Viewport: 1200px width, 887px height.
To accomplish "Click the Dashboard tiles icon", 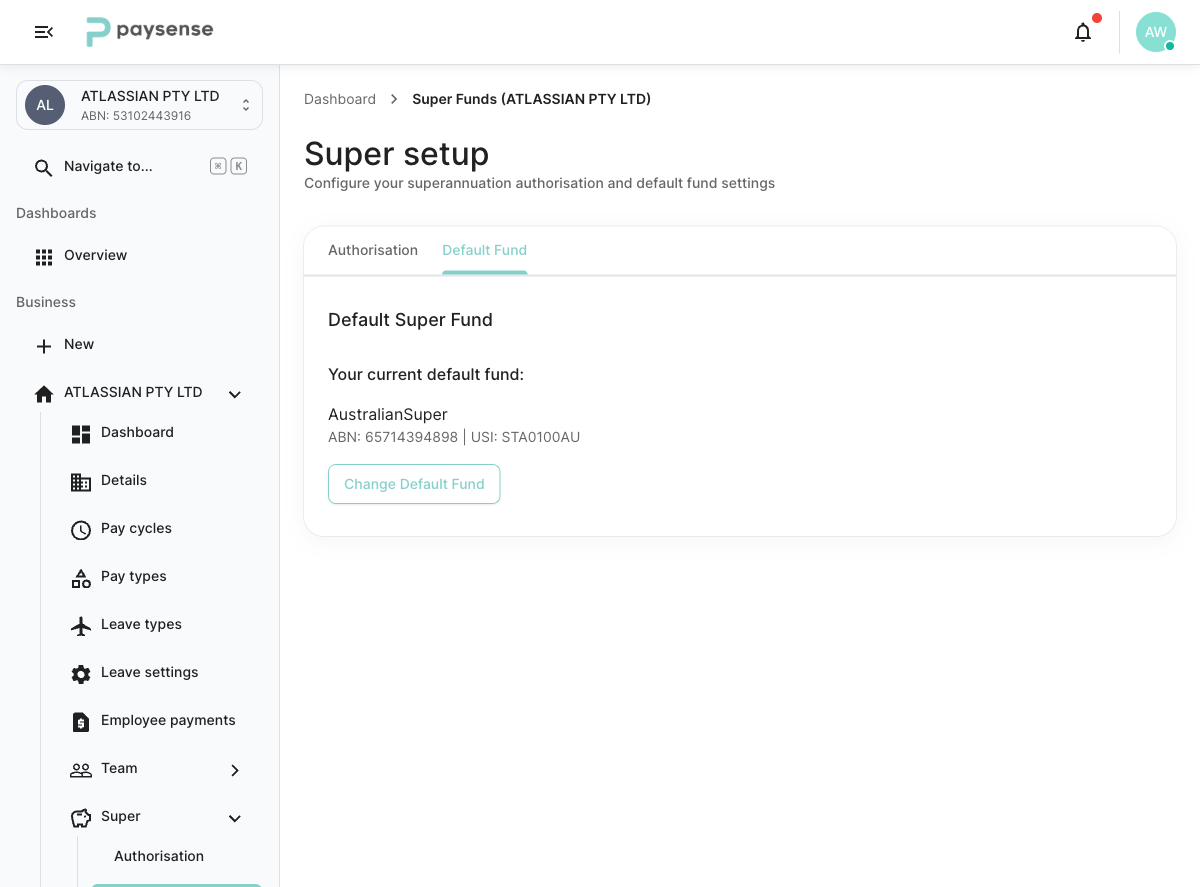I will 81,434.
